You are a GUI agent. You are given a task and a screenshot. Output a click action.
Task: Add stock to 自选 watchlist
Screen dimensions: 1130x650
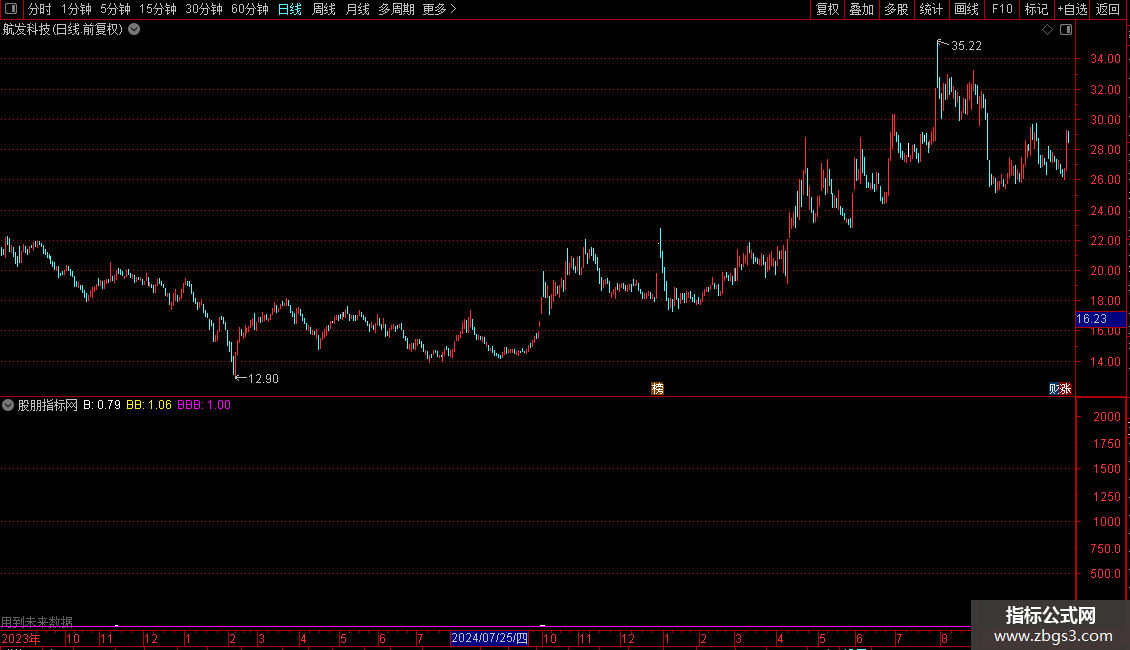(1072, 9)
